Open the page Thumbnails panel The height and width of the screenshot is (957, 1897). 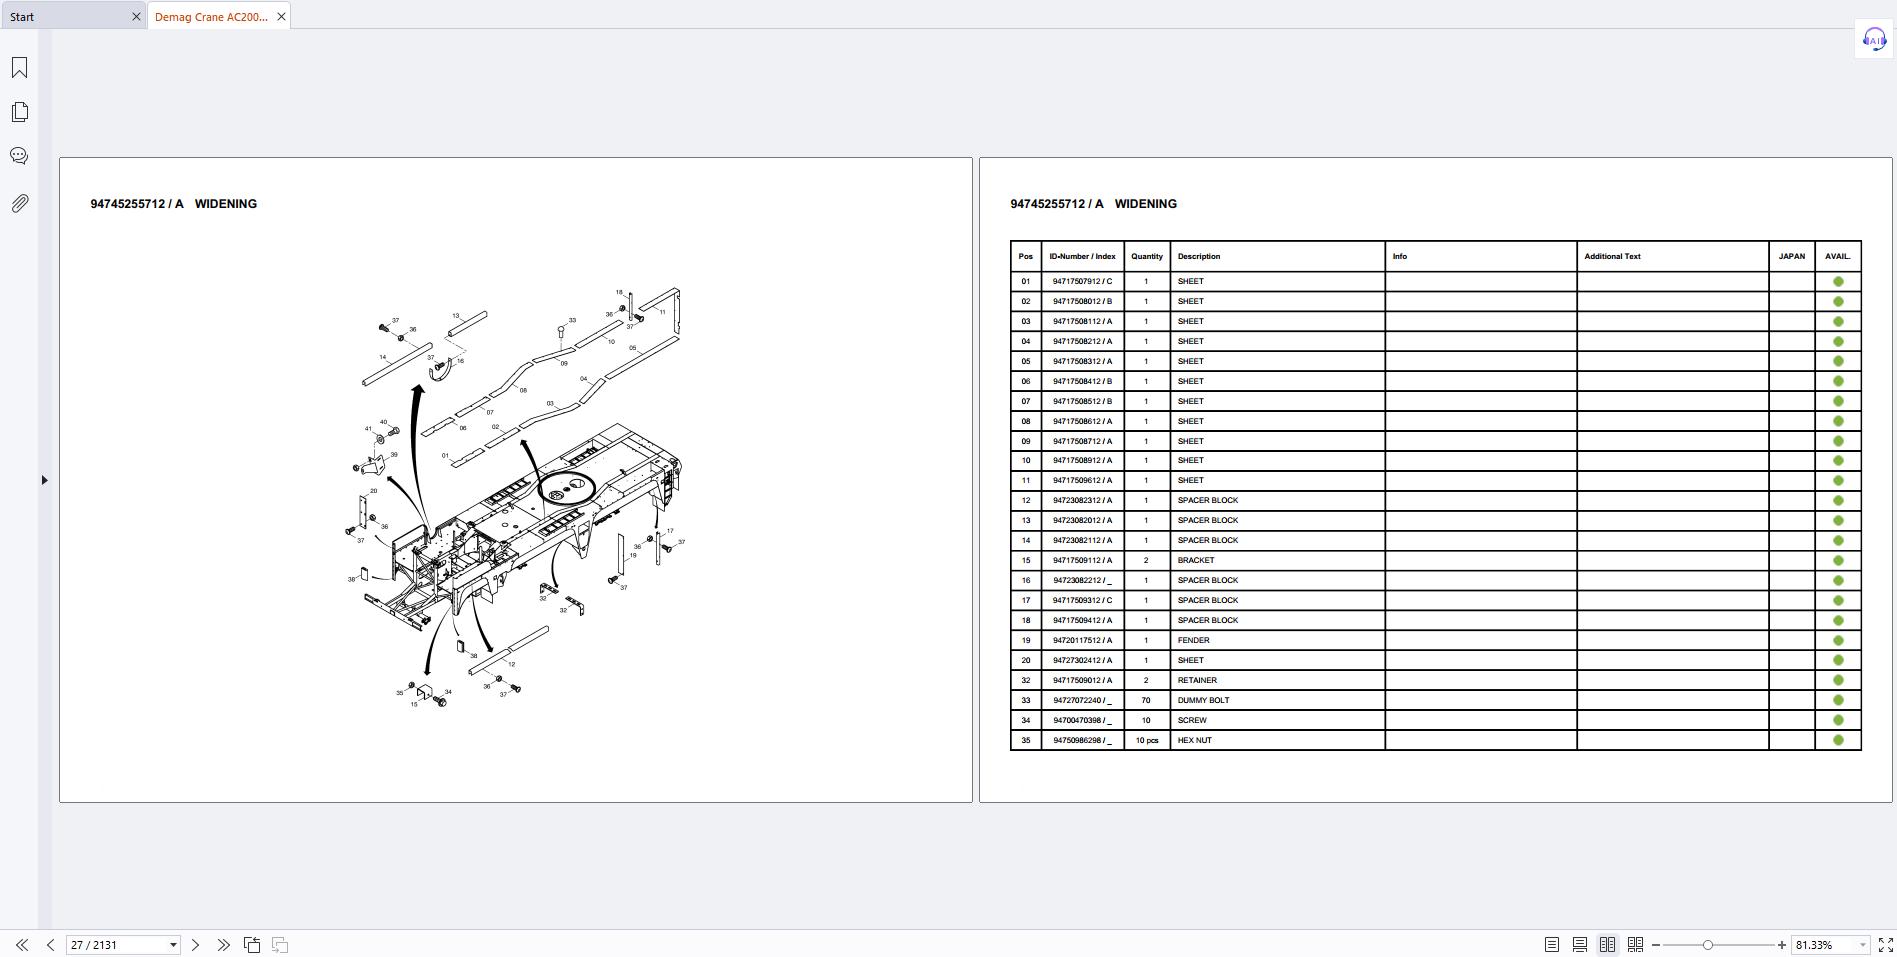[x=19, y=111]
